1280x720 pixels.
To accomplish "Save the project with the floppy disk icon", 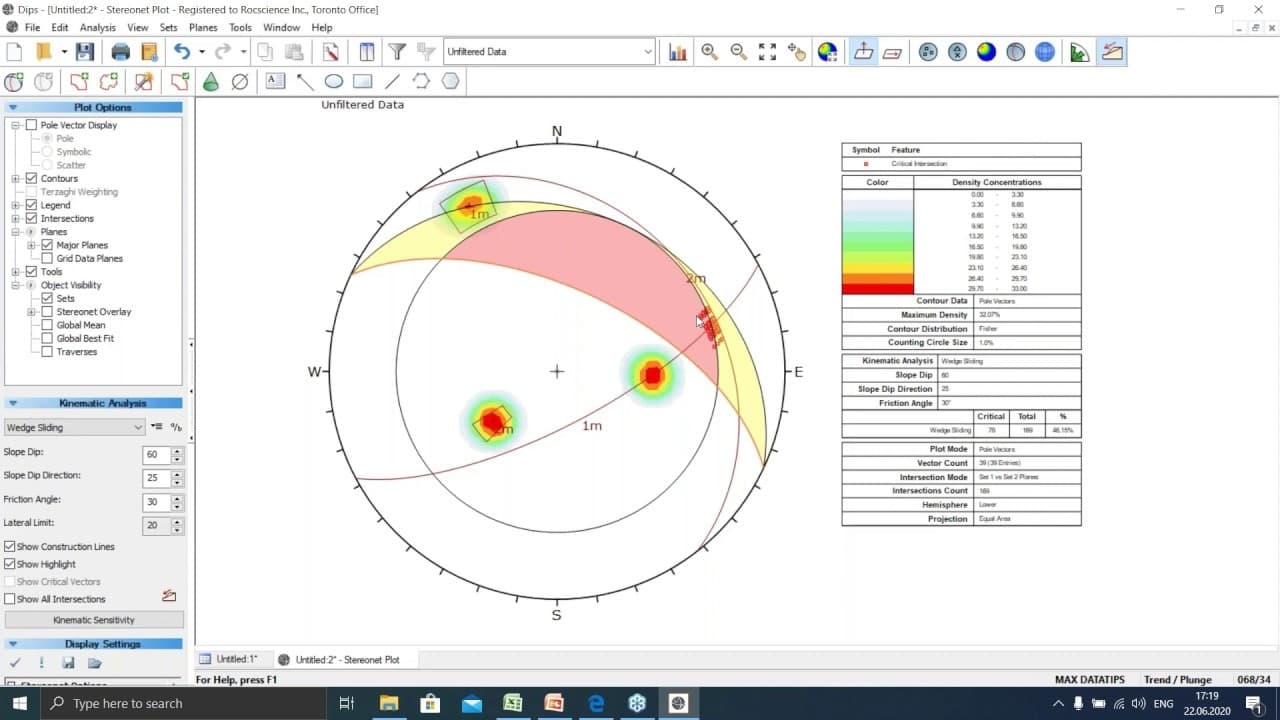I will [84, 52].
